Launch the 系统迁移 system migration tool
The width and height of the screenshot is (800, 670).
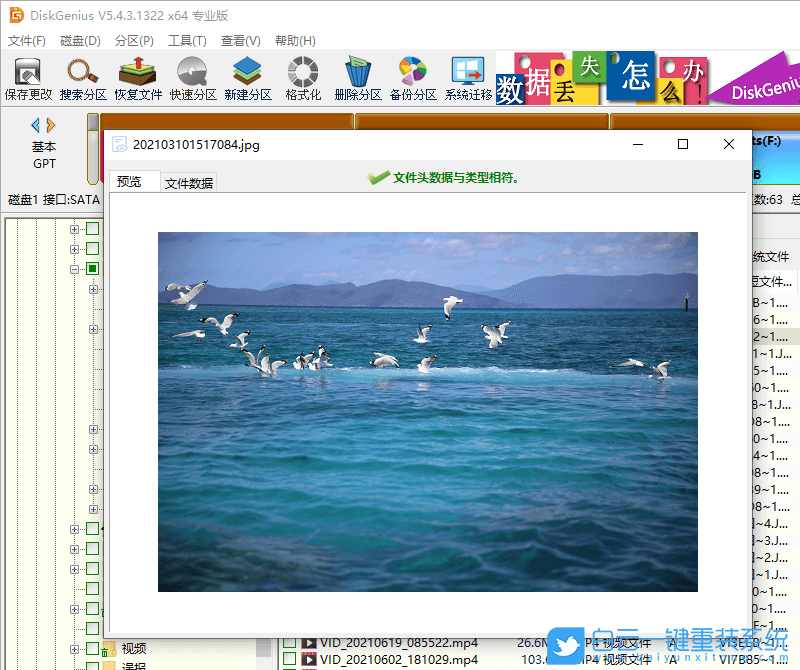pyautogui.click(x=467, y=77)
